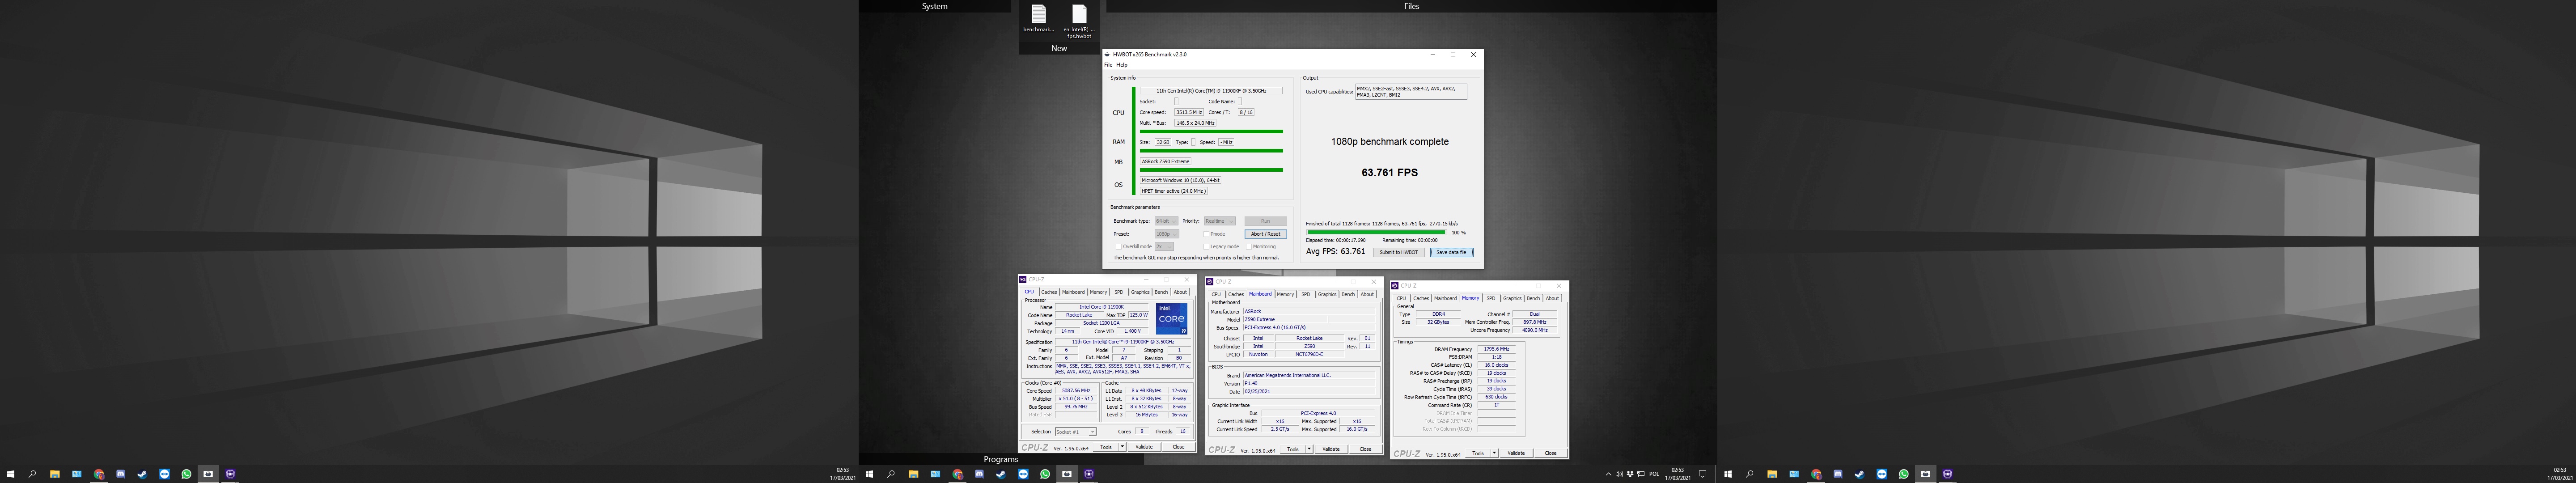The height and width of the screenshot is (483, 2576).
Task: Open WhatsApp on the center taskbar with system tray
Action: pos(1045,474)
